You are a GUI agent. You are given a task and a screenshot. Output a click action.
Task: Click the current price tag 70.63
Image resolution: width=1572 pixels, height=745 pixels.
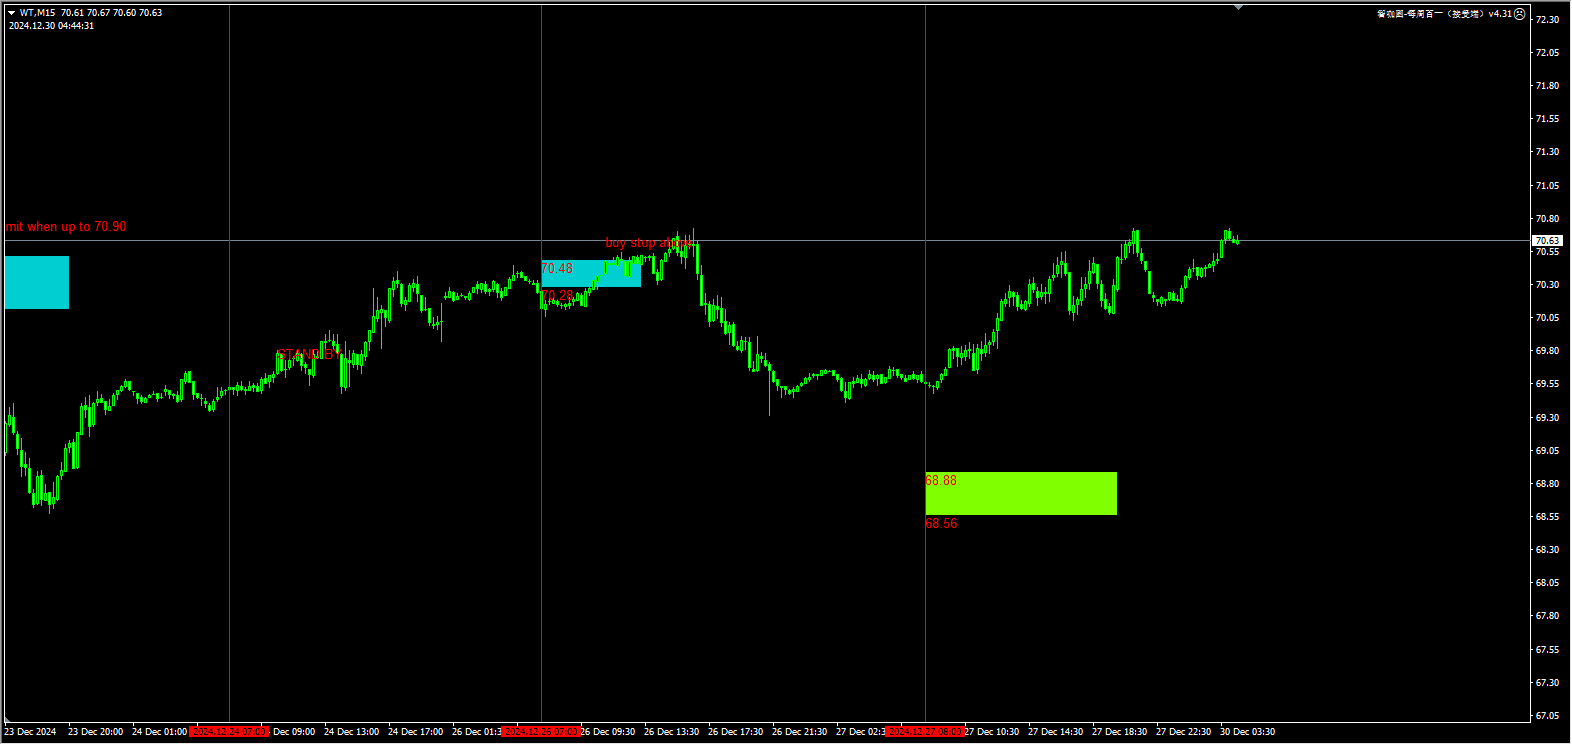point(1546,241)
